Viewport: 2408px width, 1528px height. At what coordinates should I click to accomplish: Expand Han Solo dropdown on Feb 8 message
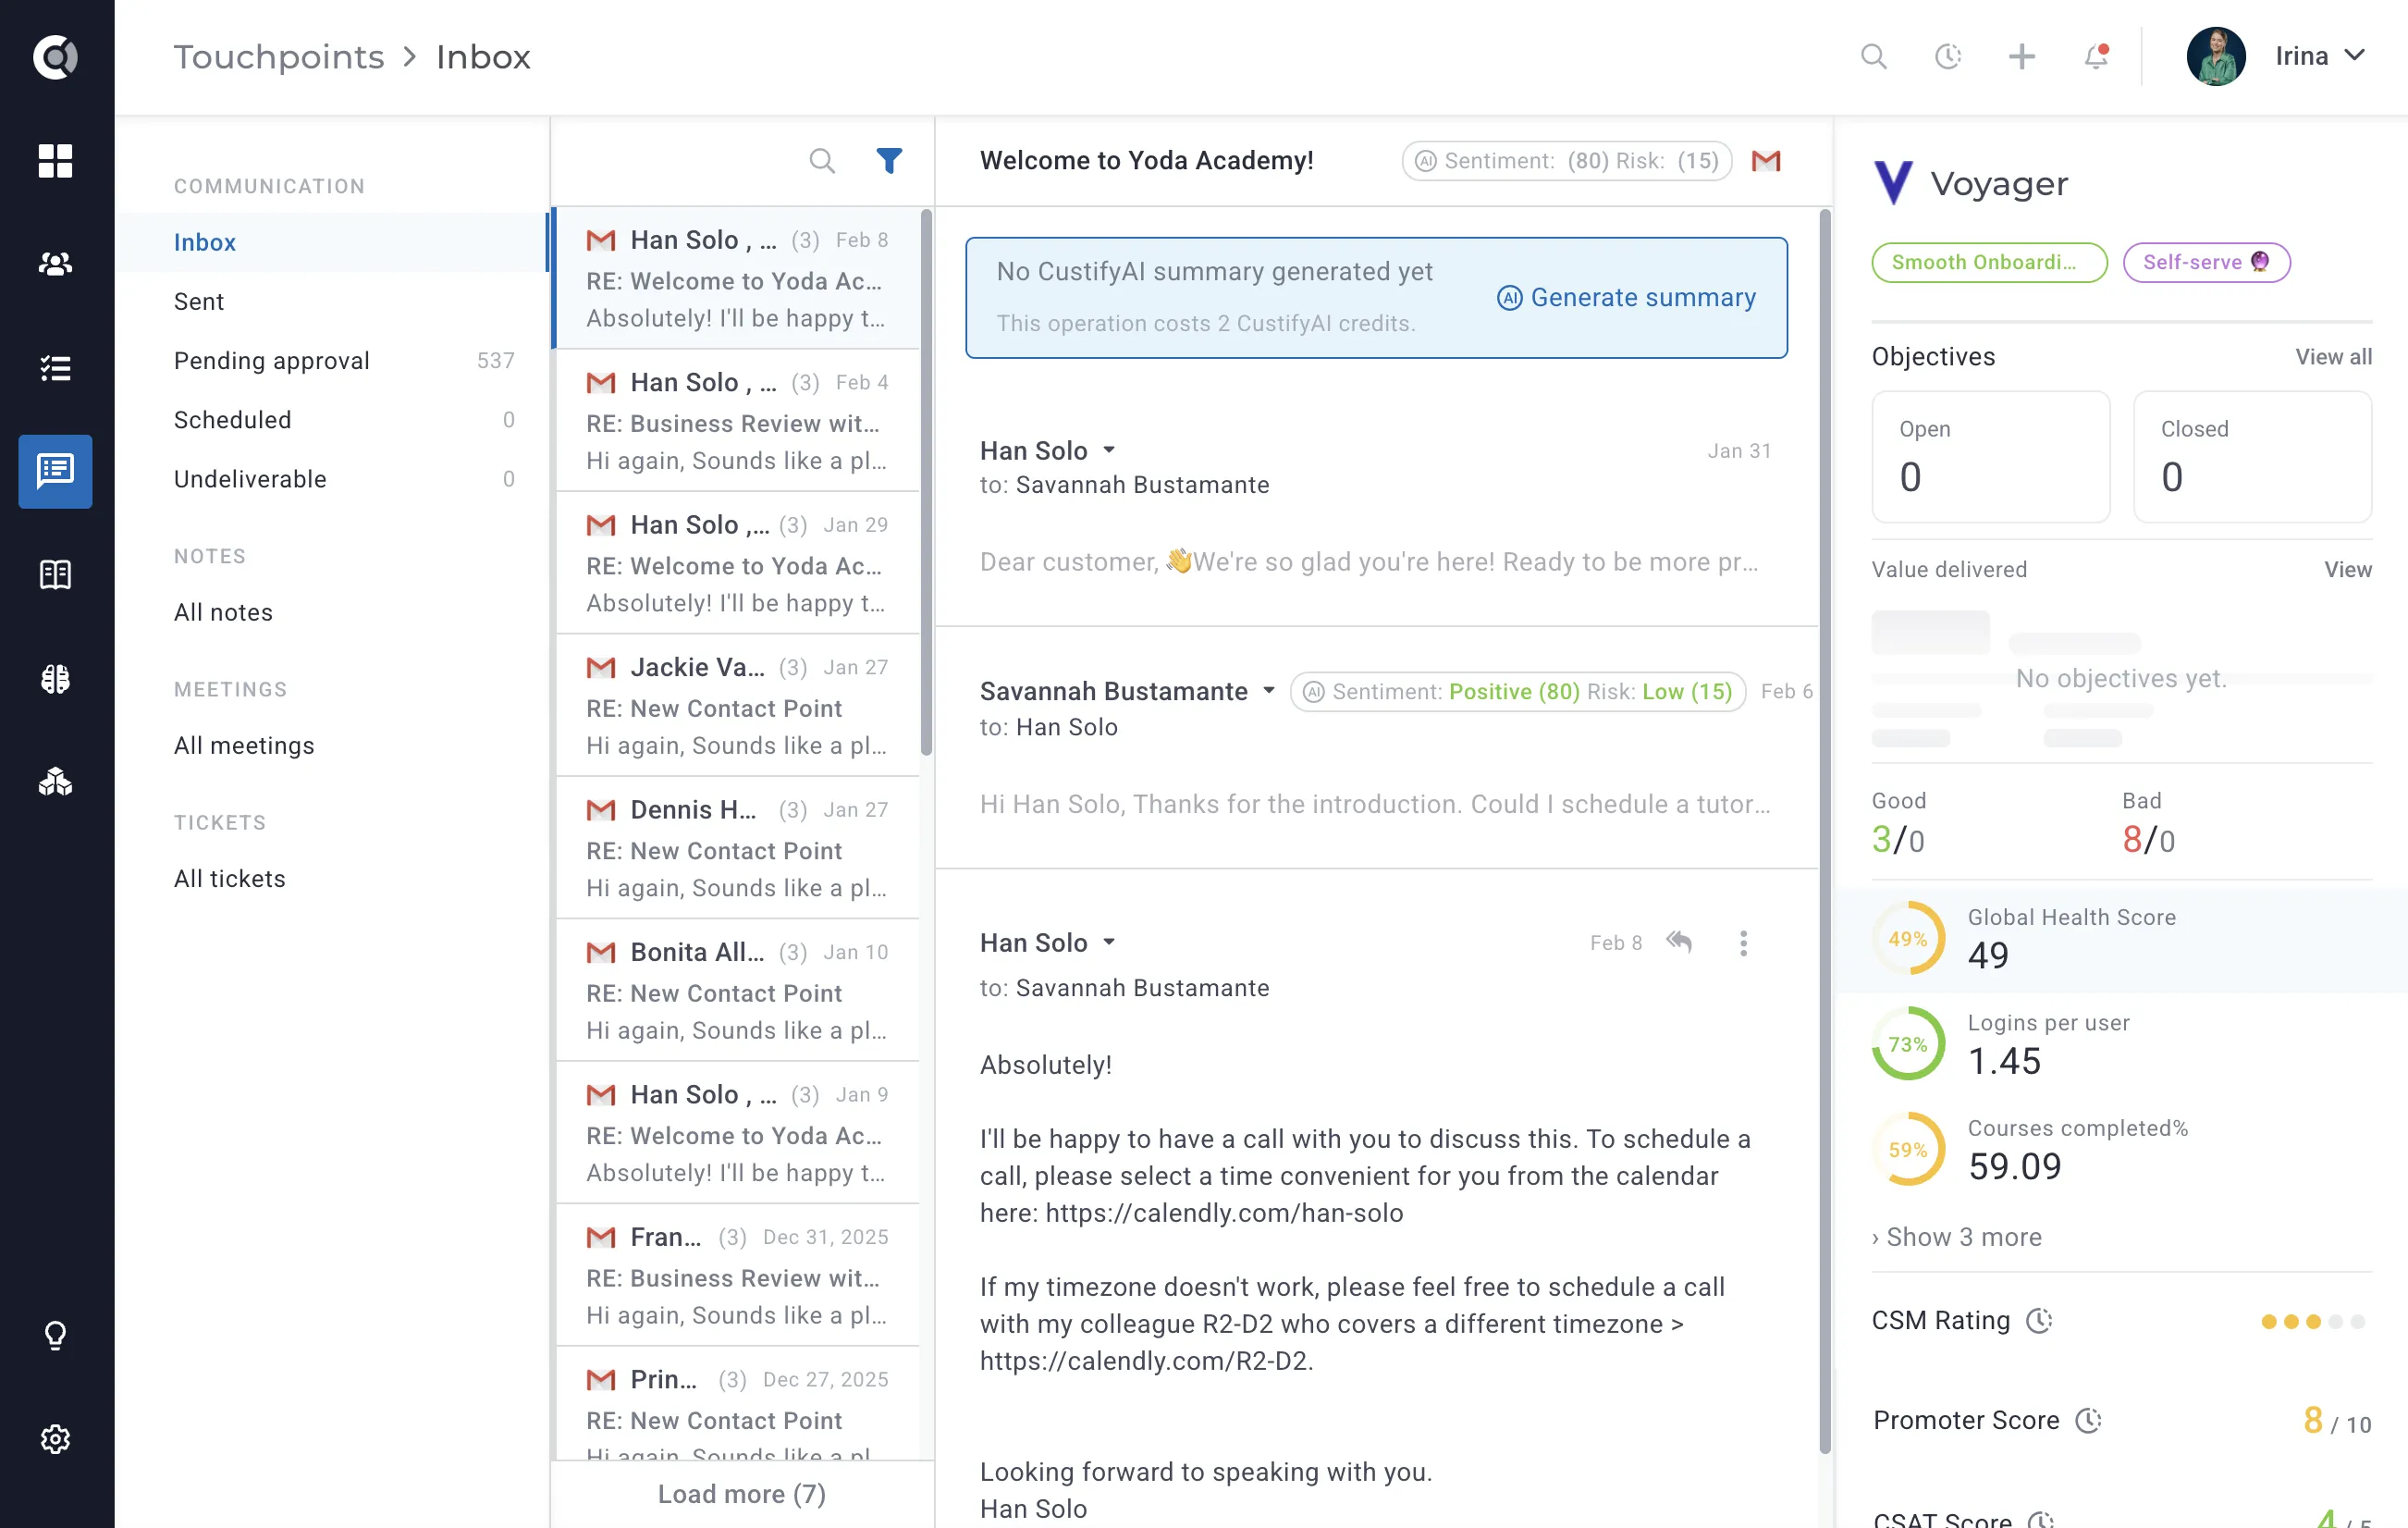[x=1109, y=943]
